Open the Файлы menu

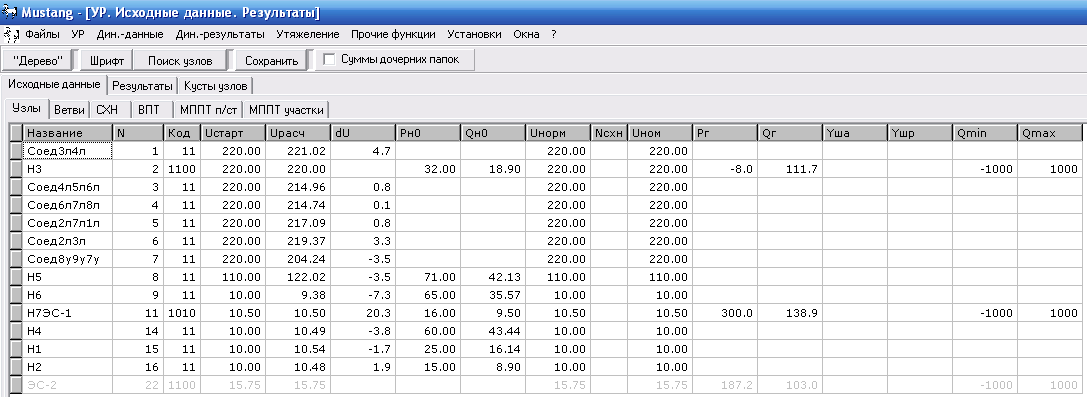click(42, 34)
